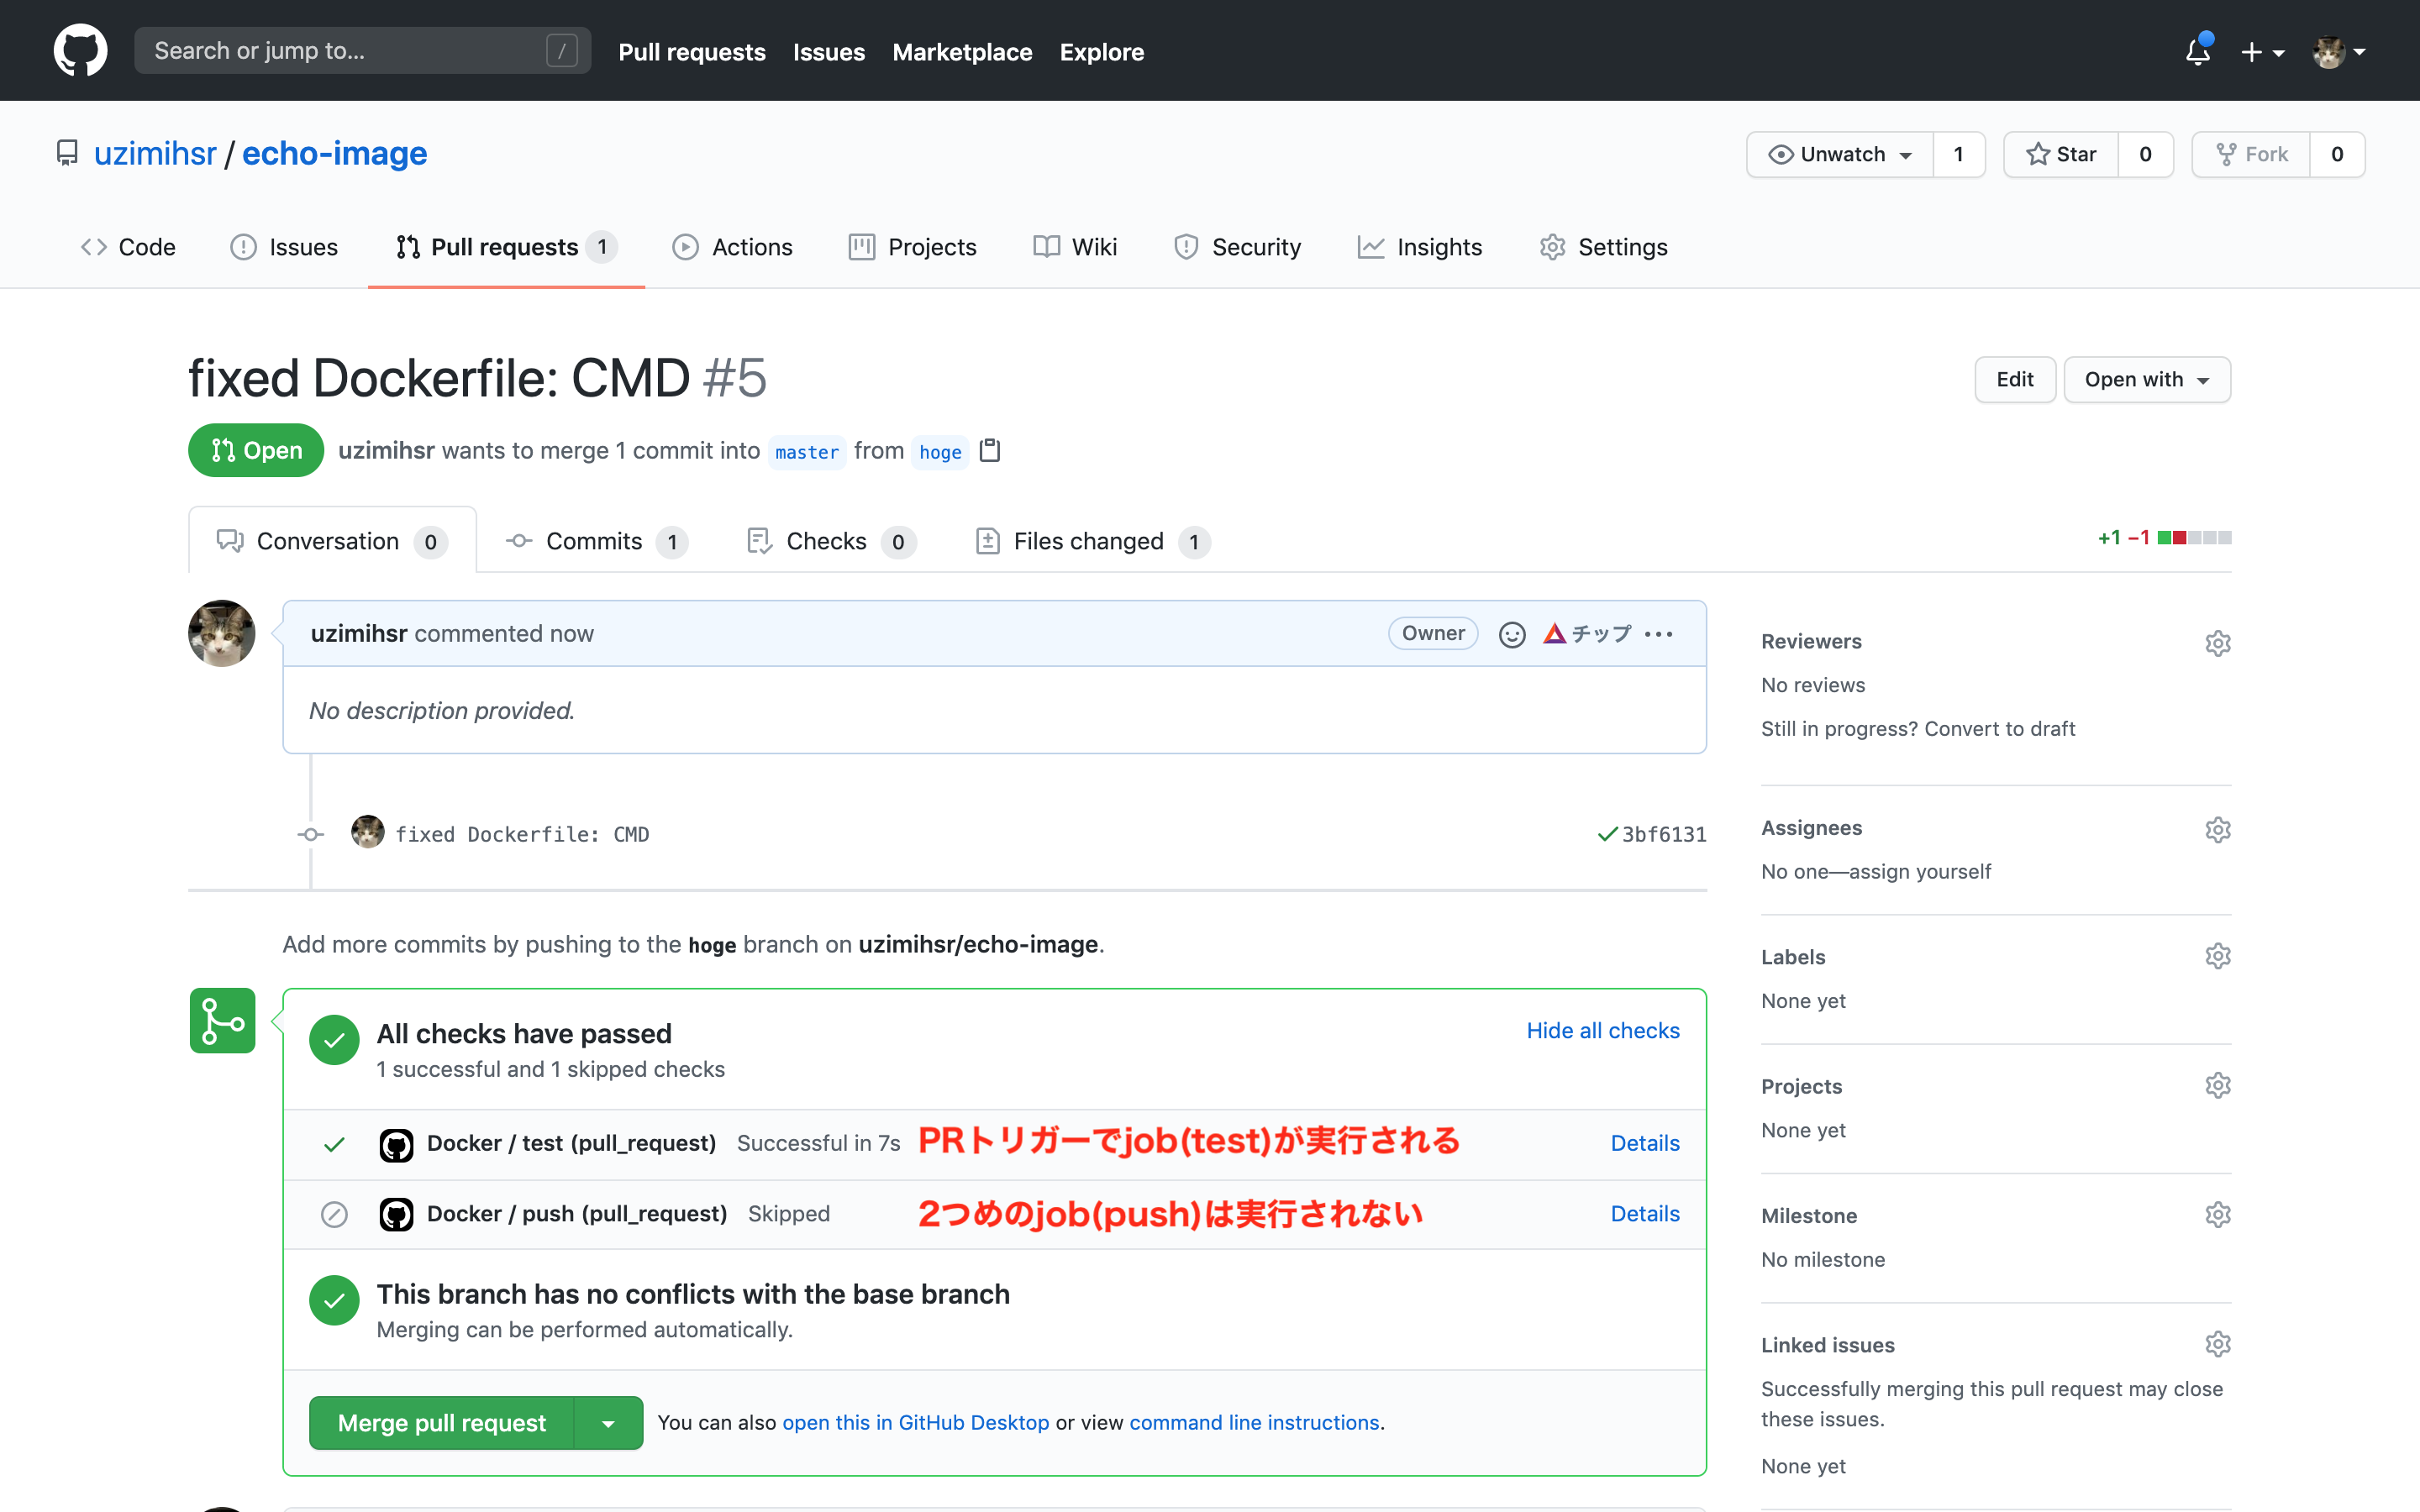Open Reviewers settings gear

point(2217,642)
